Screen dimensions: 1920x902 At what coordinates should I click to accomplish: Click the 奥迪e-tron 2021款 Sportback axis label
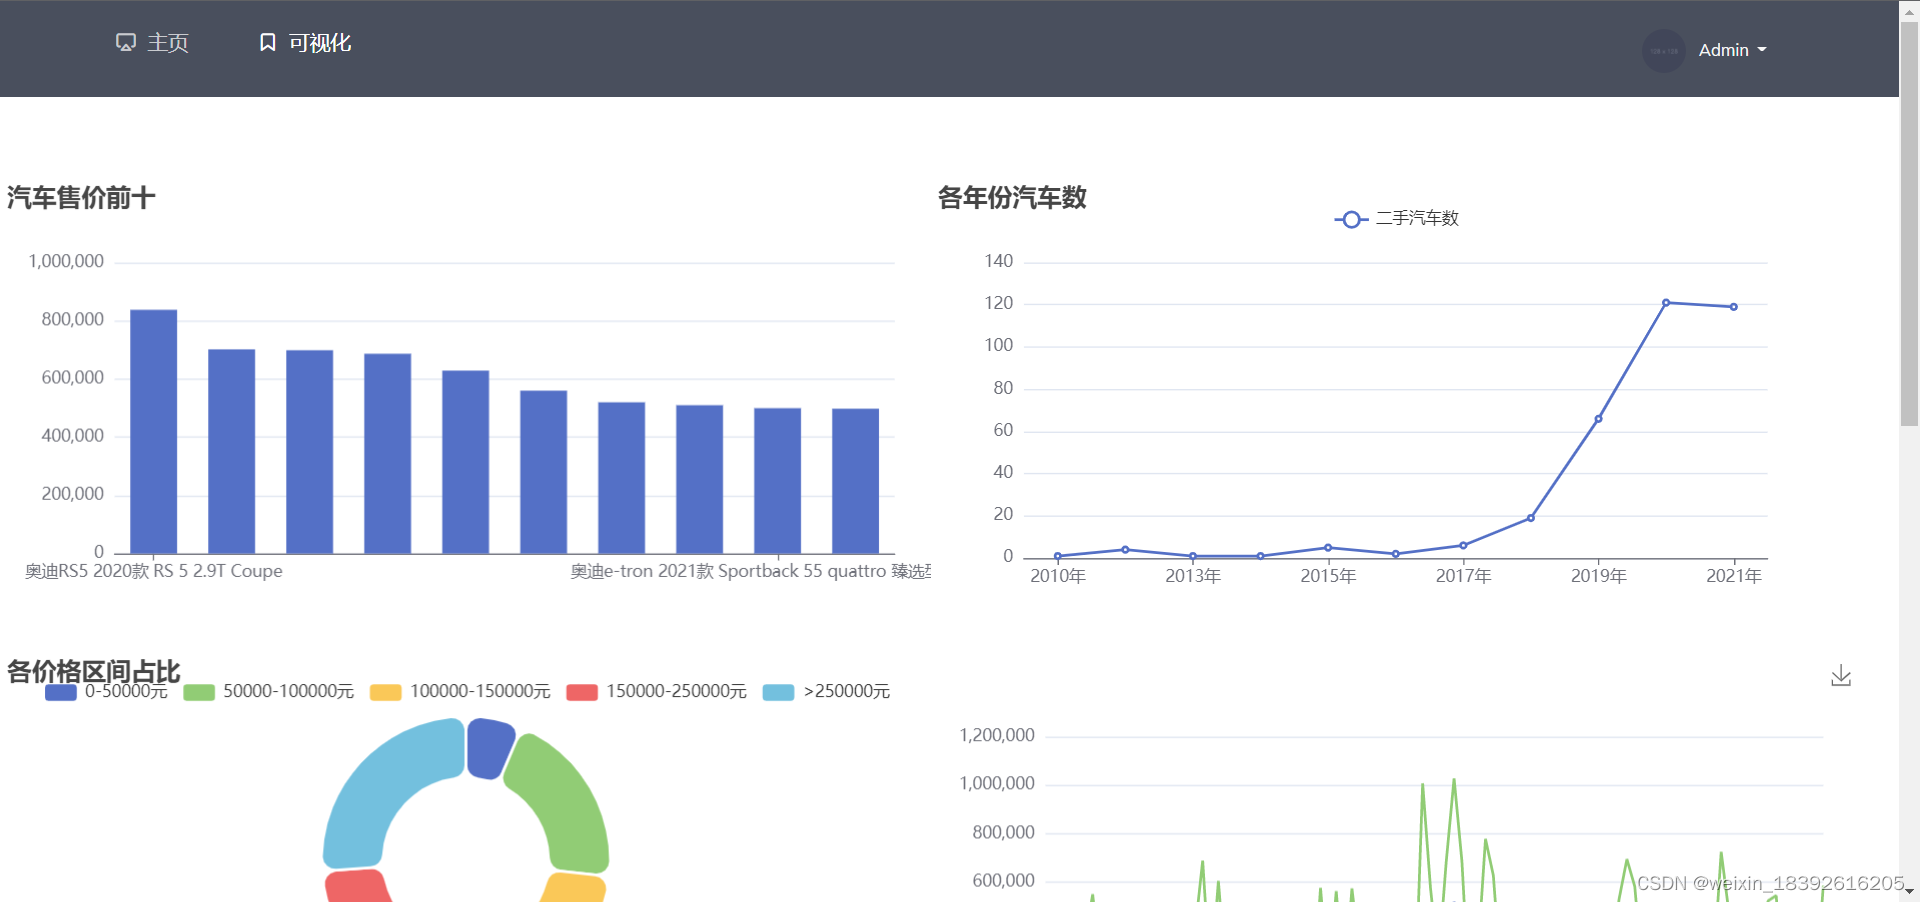pyautogui.click(x=750, y=571)
